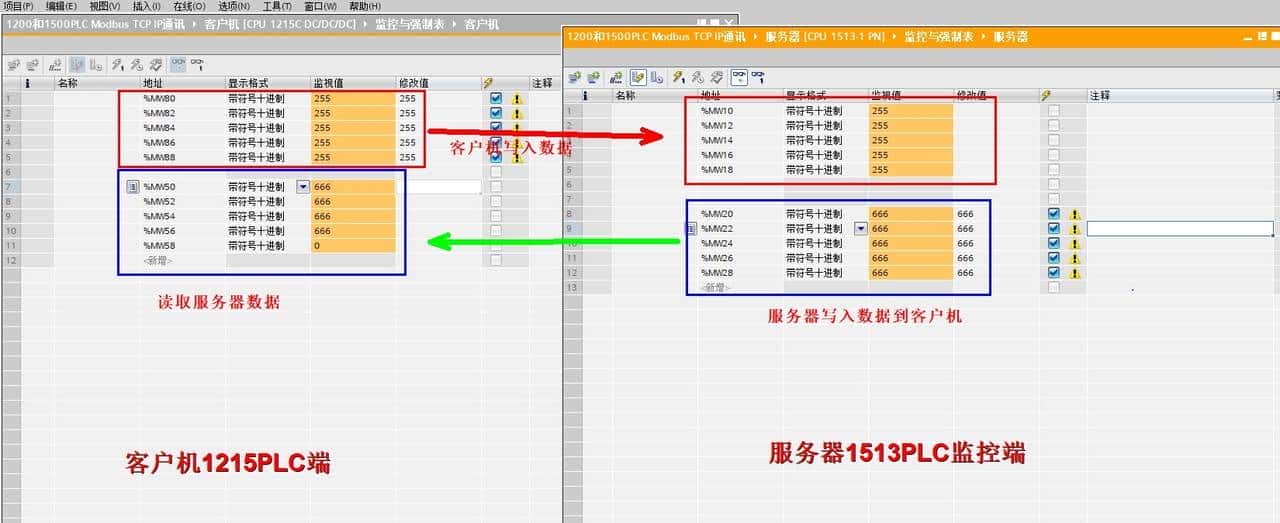Open the 工具(T) menu
The image size is (1280, 523).
[x=277, y=6]
